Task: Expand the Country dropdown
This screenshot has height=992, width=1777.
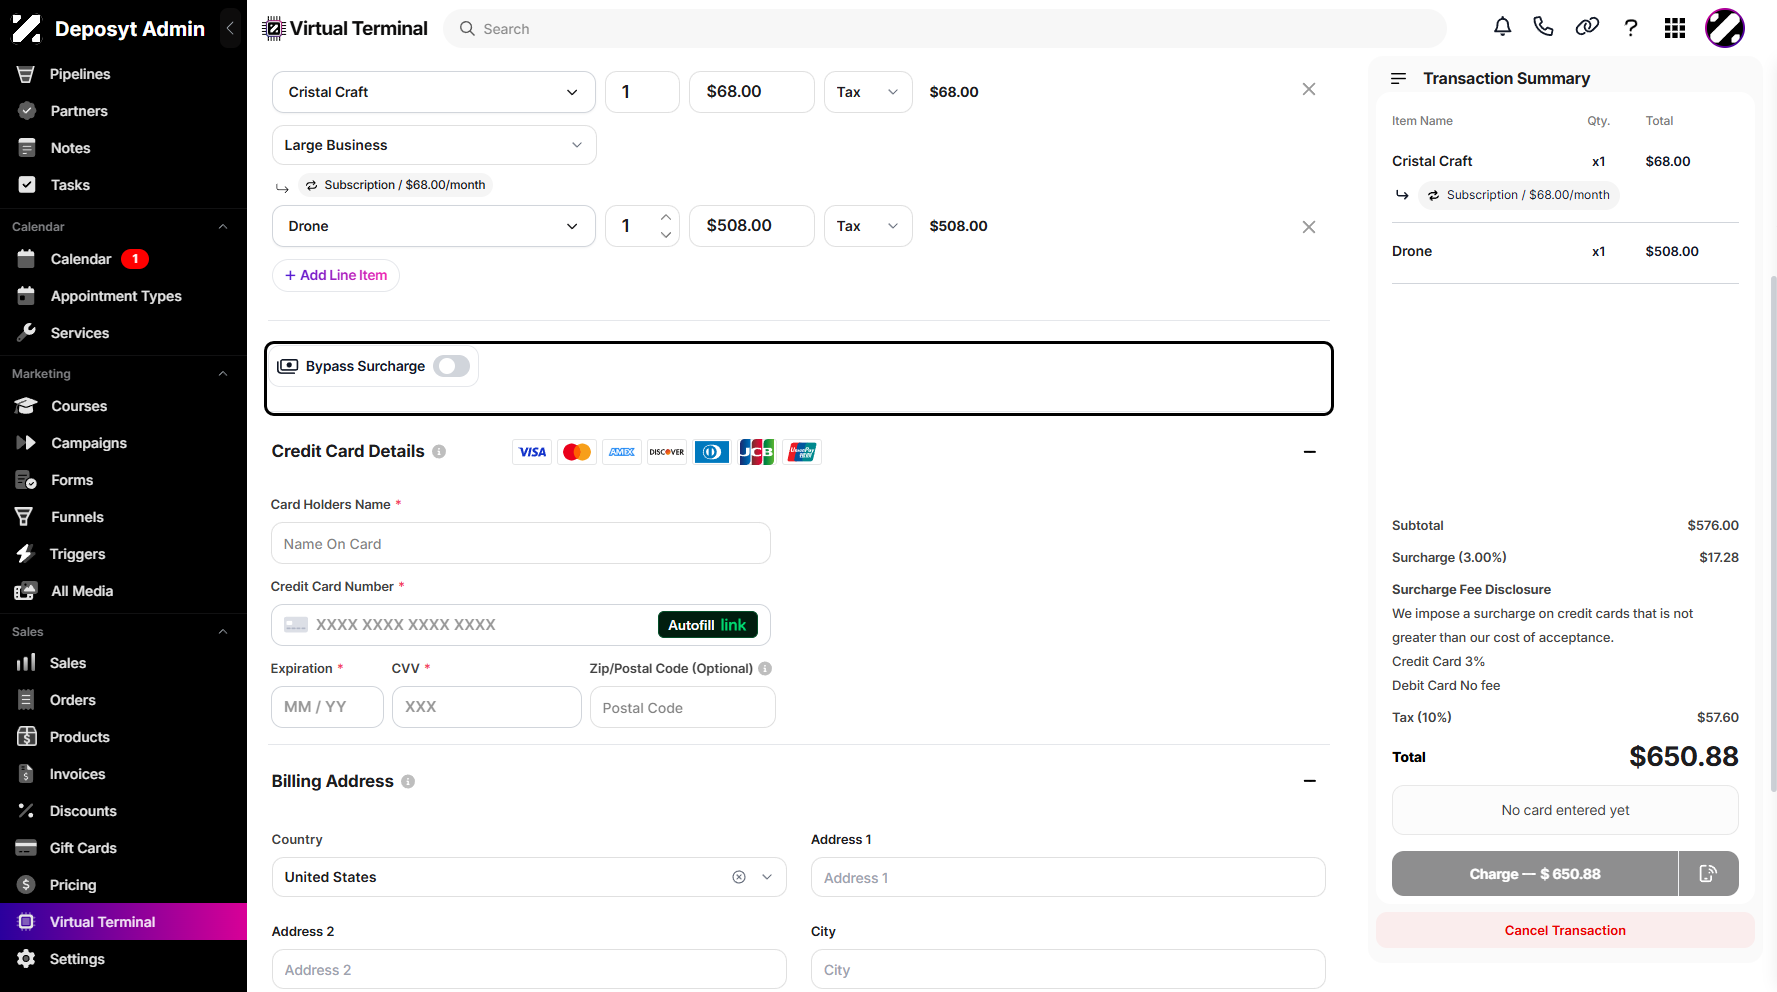Action: (767, 877)
